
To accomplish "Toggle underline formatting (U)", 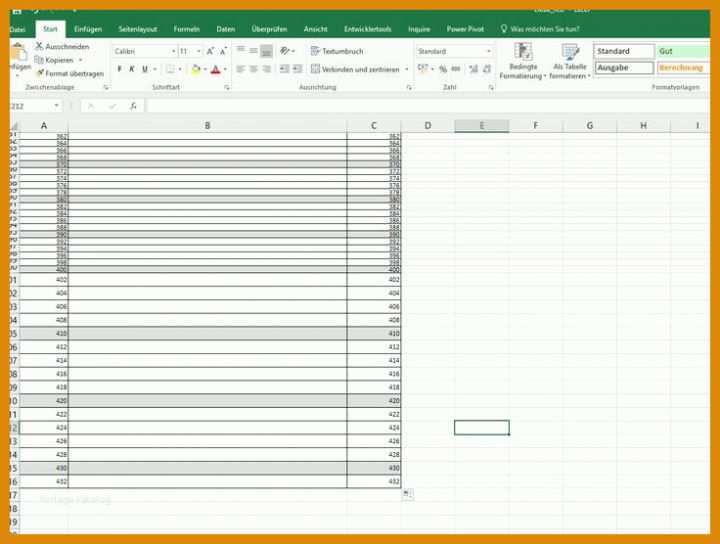I will pyautogui.click(x=145, y=69).
